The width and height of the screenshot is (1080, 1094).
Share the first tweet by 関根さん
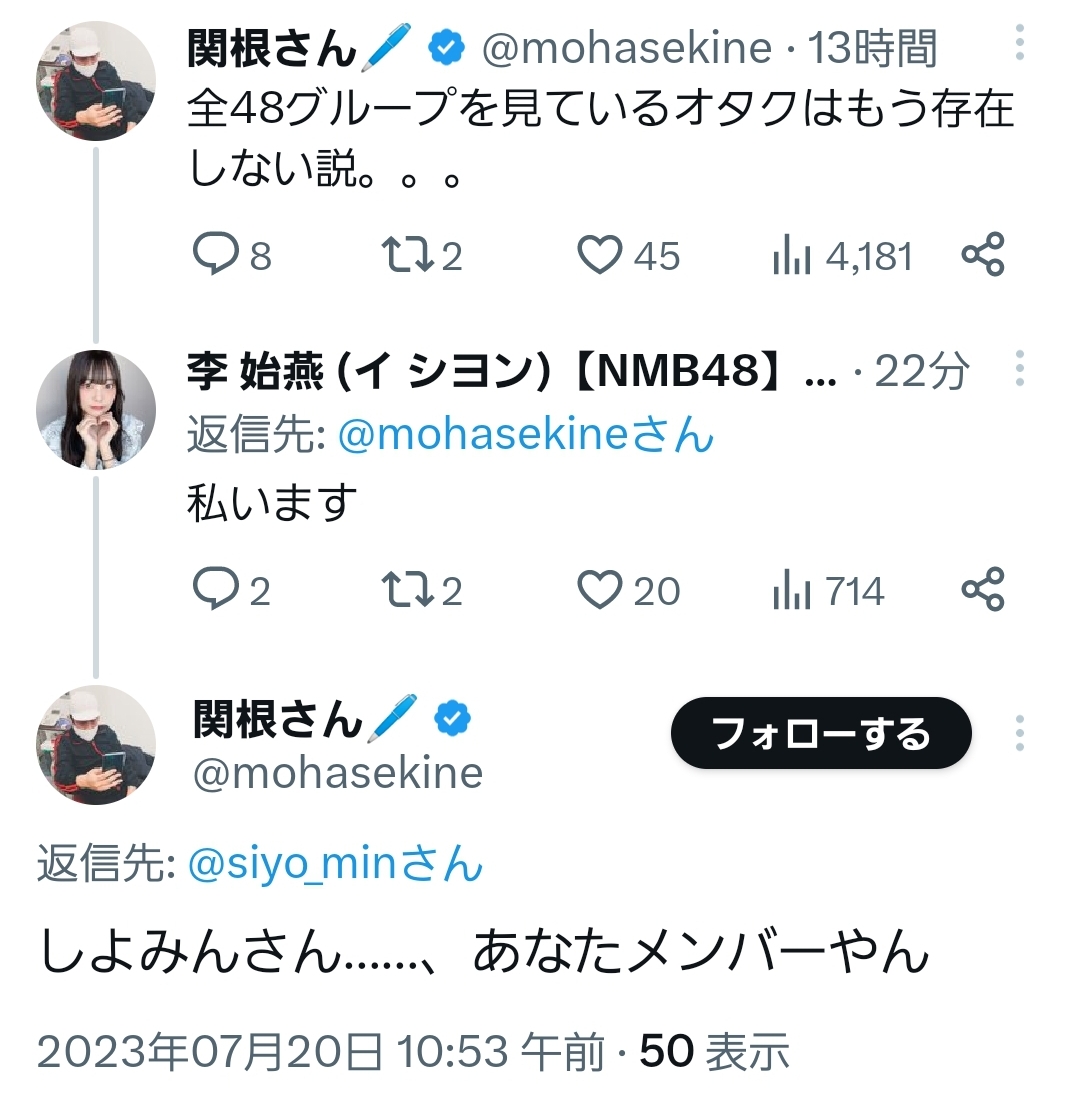[x=983, y=255]
